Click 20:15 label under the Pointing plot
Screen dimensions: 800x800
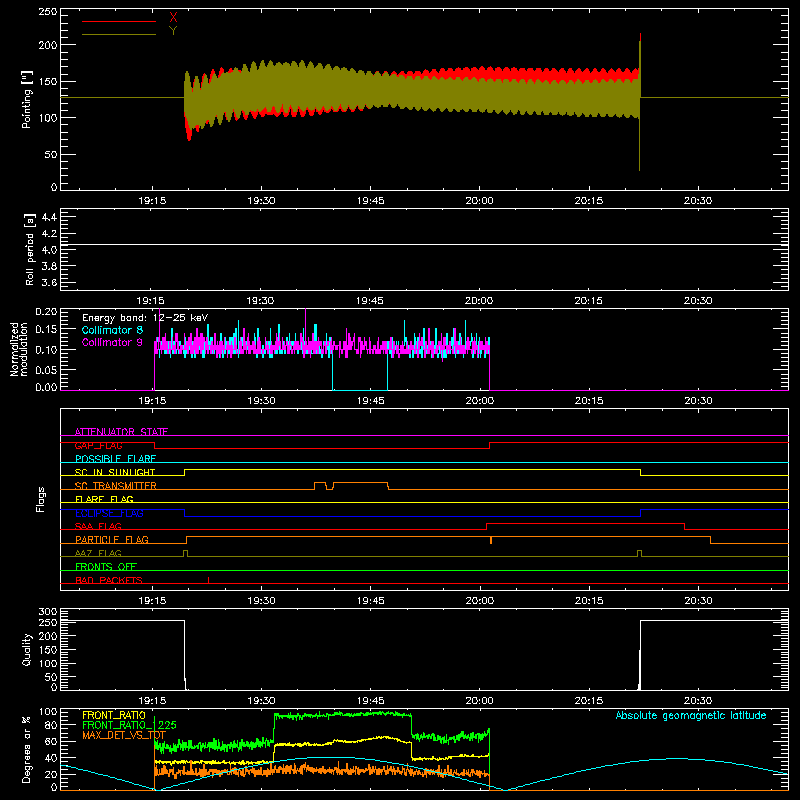[589, 201]
